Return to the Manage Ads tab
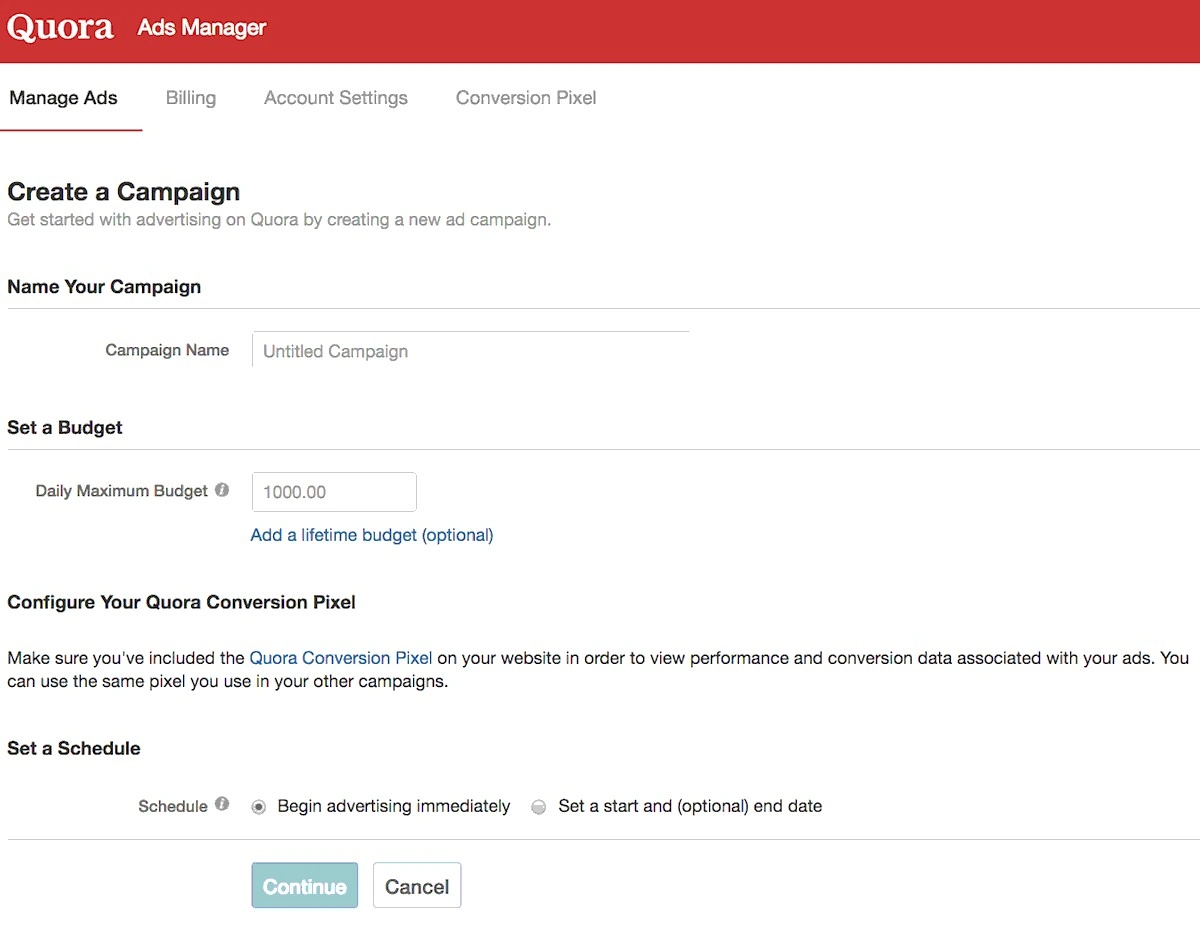 coord(63,97)
